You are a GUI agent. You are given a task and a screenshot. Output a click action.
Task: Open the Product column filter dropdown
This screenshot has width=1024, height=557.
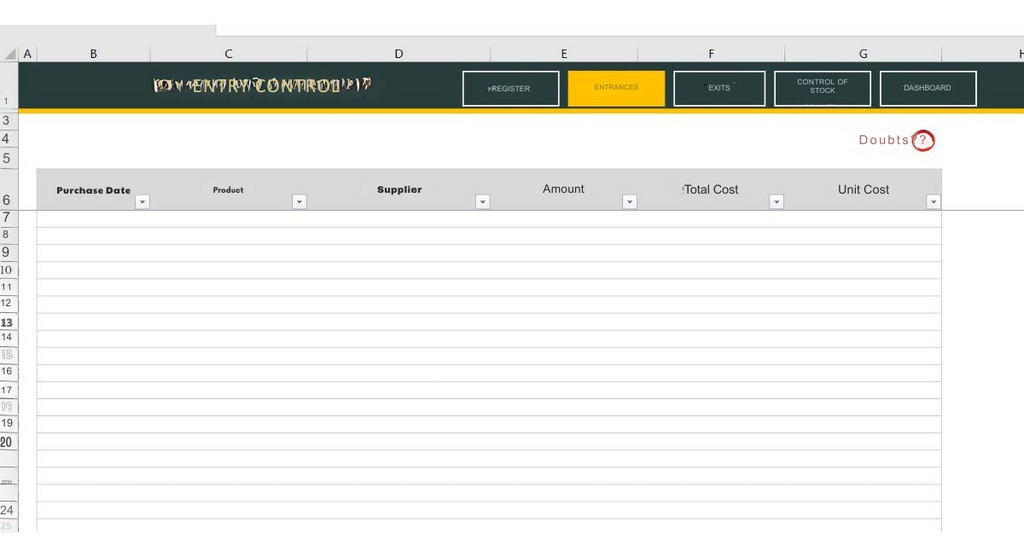coord(299,202)
